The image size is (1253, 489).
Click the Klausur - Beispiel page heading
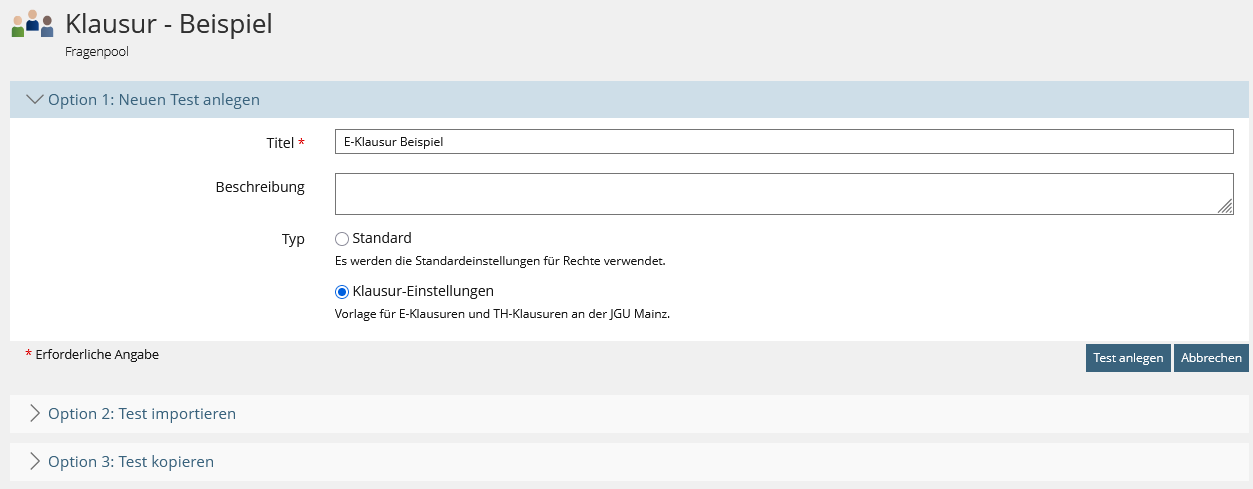169,24
